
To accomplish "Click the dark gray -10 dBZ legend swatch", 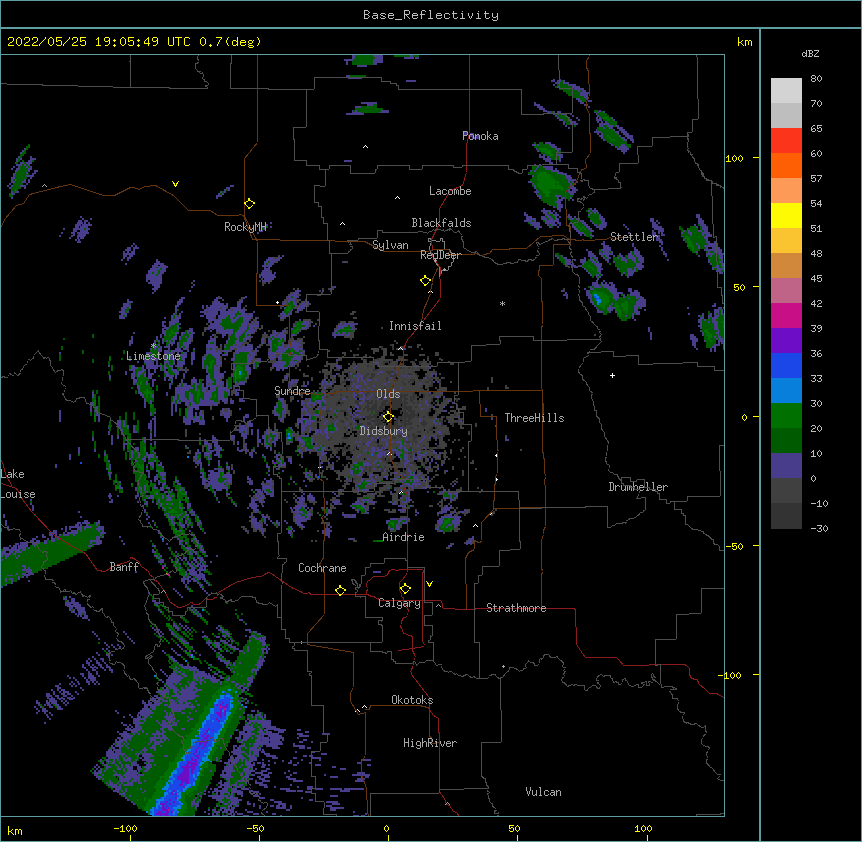I will pos(786,516).
